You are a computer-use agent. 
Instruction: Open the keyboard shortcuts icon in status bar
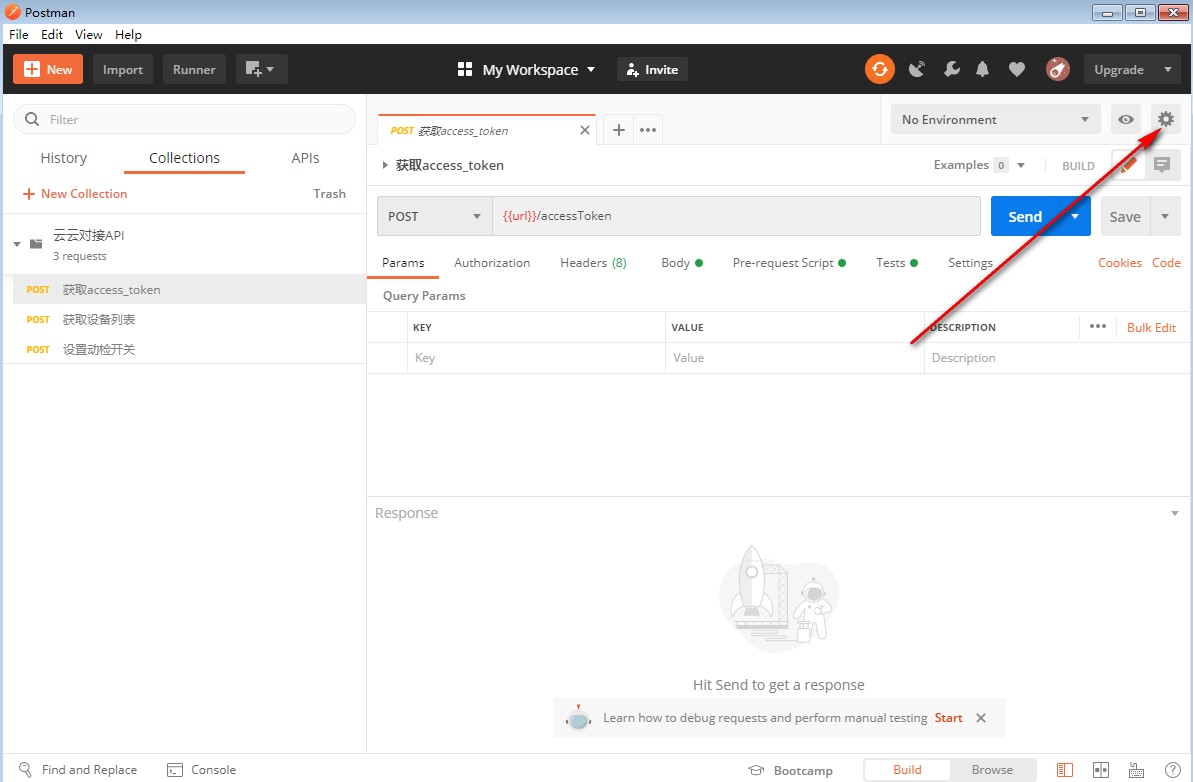coord(1136,770)
